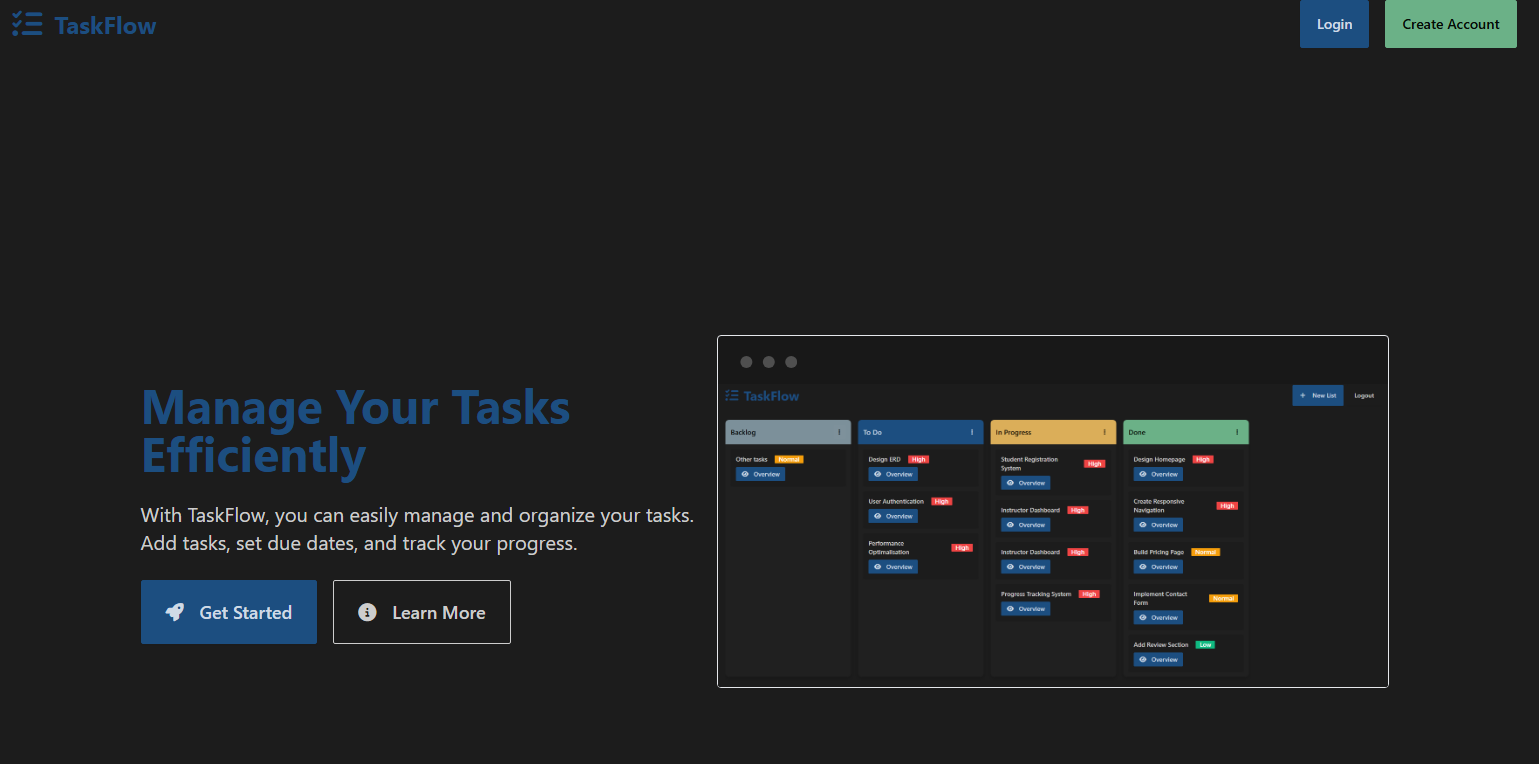This screenshot has width=1539, height=764.
Task: Click the eye icon under 'Create Responsive Navigation'
Action: 1143,525
